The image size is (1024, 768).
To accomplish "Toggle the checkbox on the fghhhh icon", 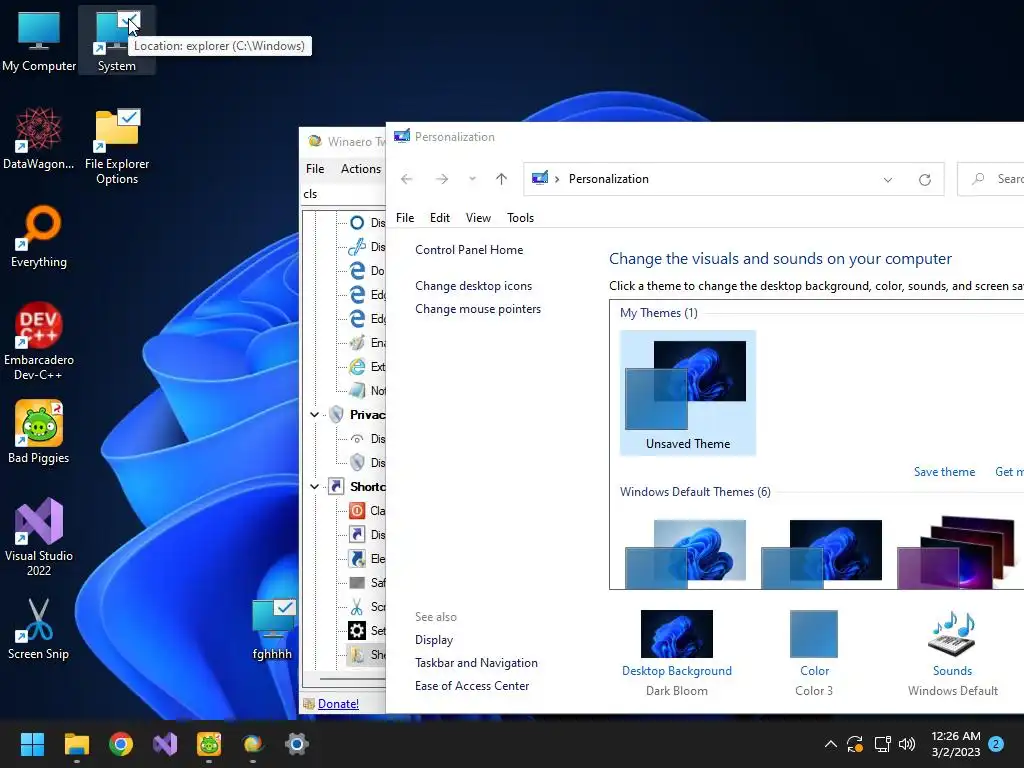I will click(285, 607).
